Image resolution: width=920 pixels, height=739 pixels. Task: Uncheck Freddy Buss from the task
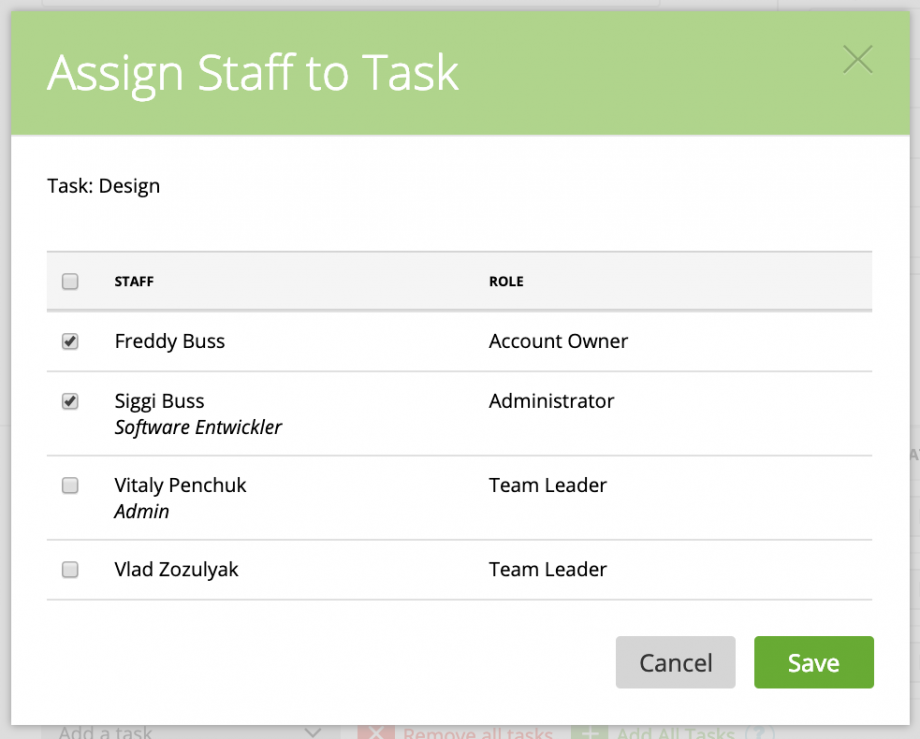pos(70,341)
